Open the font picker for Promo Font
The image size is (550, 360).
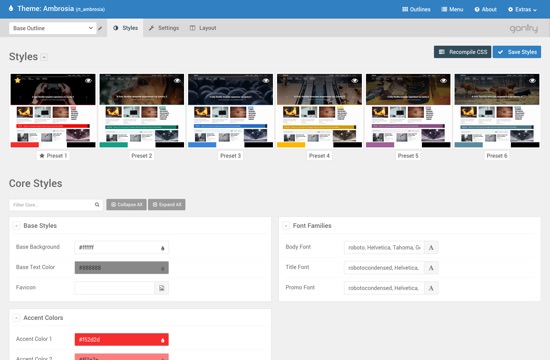click(x=431, y=288)
